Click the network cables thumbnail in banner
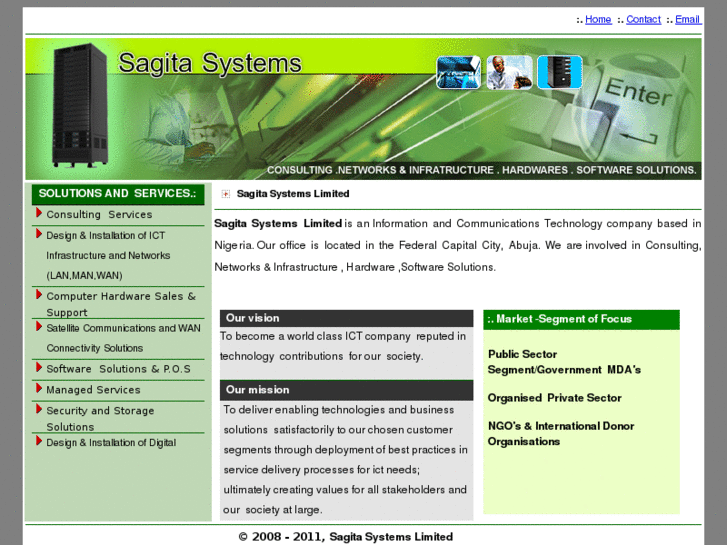Screen dimensions: 727x545 458,72
